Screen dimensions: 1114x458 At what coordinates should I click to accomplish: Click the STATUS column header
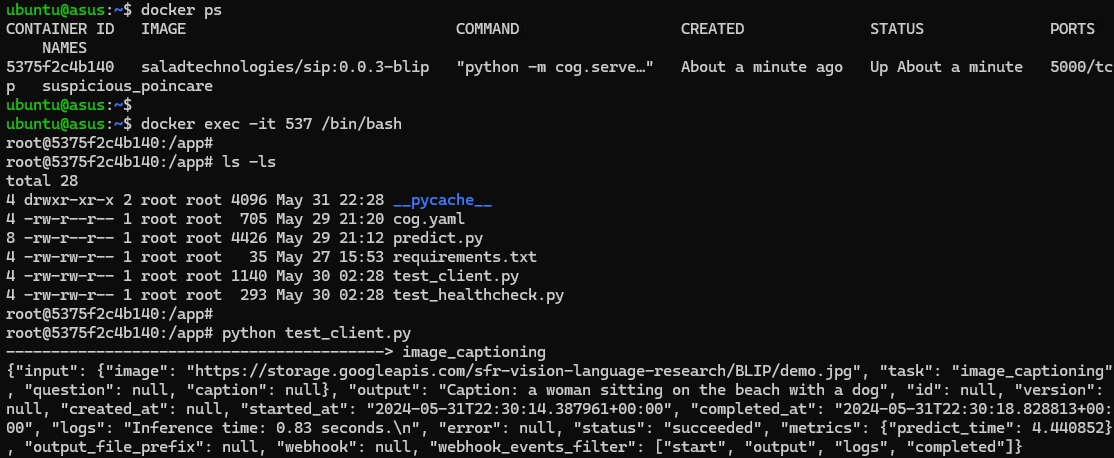(x=897, y=29)
